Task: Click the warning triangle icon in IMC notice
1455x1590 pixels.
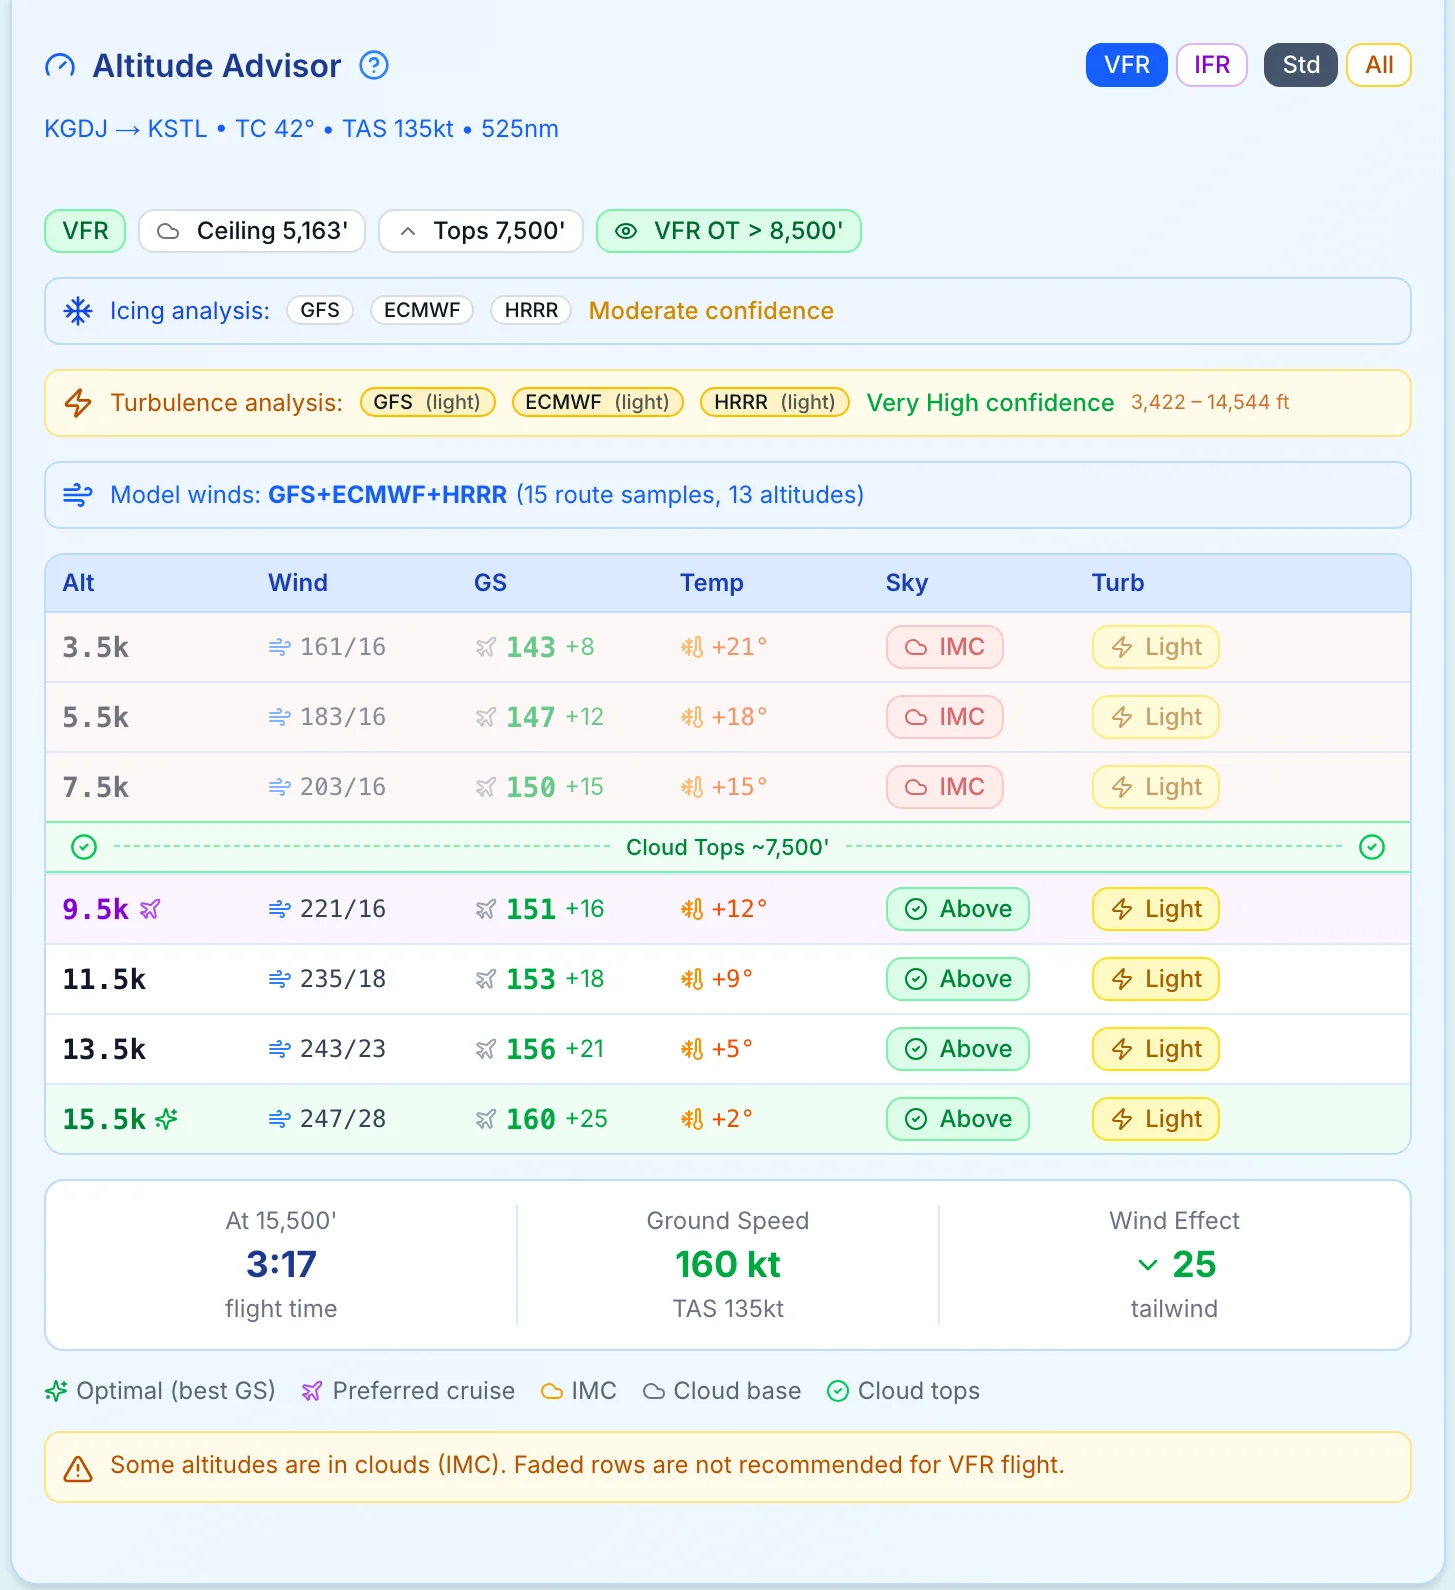Action: [78, 1468]
